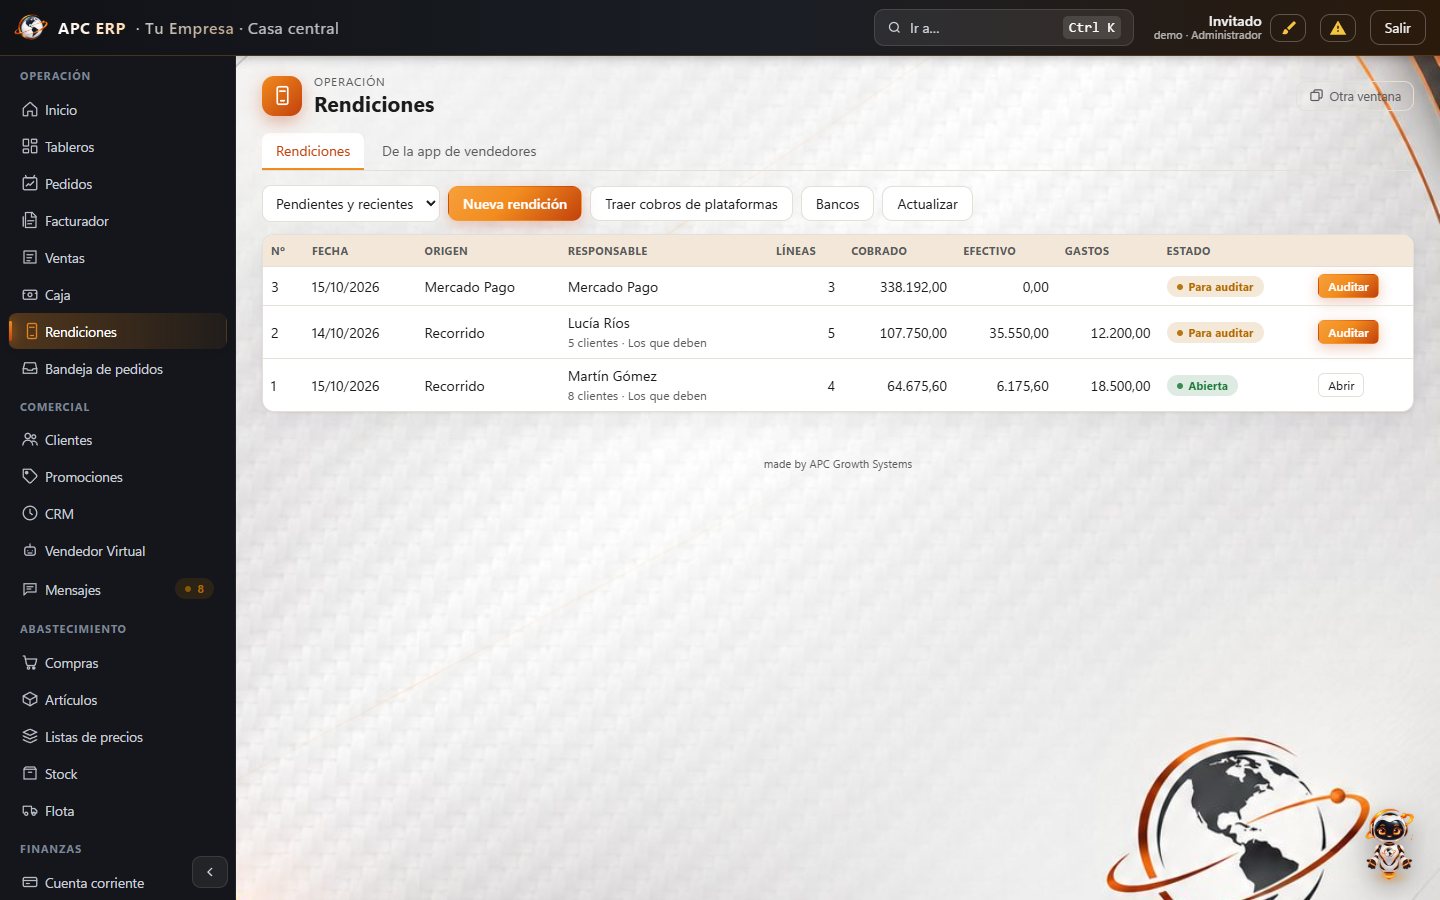Click Abrir for Martín Gómez rendición
The width and height of the screenshot is (1440, 900).
1341,386
